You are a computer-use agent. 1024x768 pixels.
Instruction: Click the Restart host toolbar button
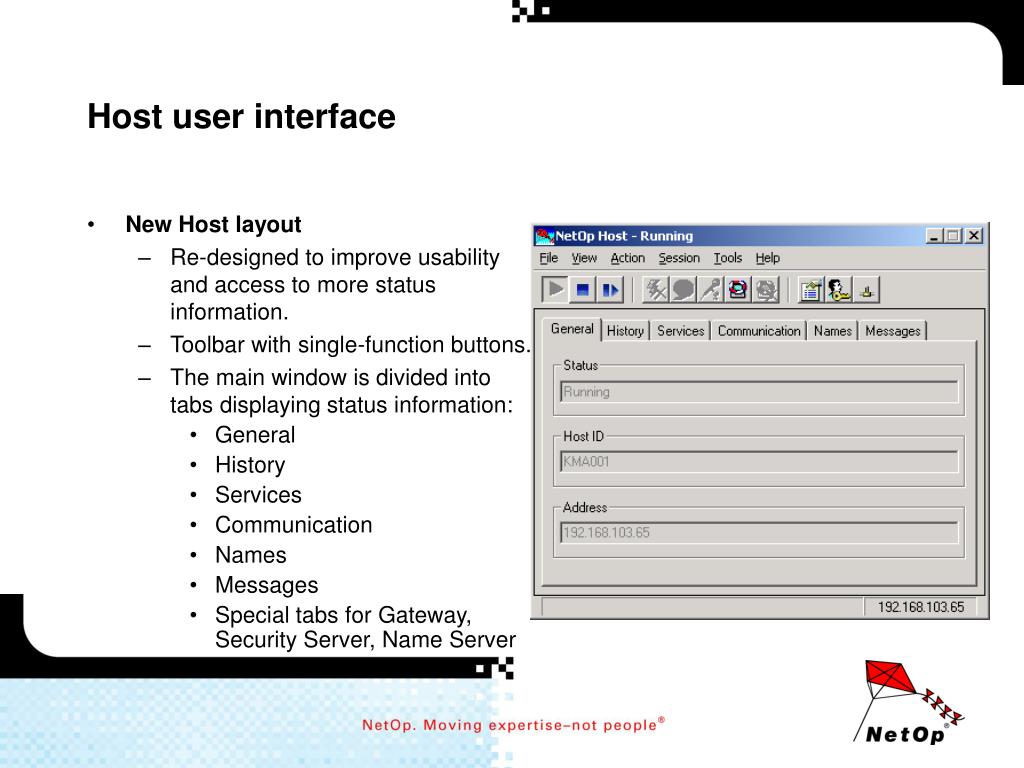(x=610, y=289)
